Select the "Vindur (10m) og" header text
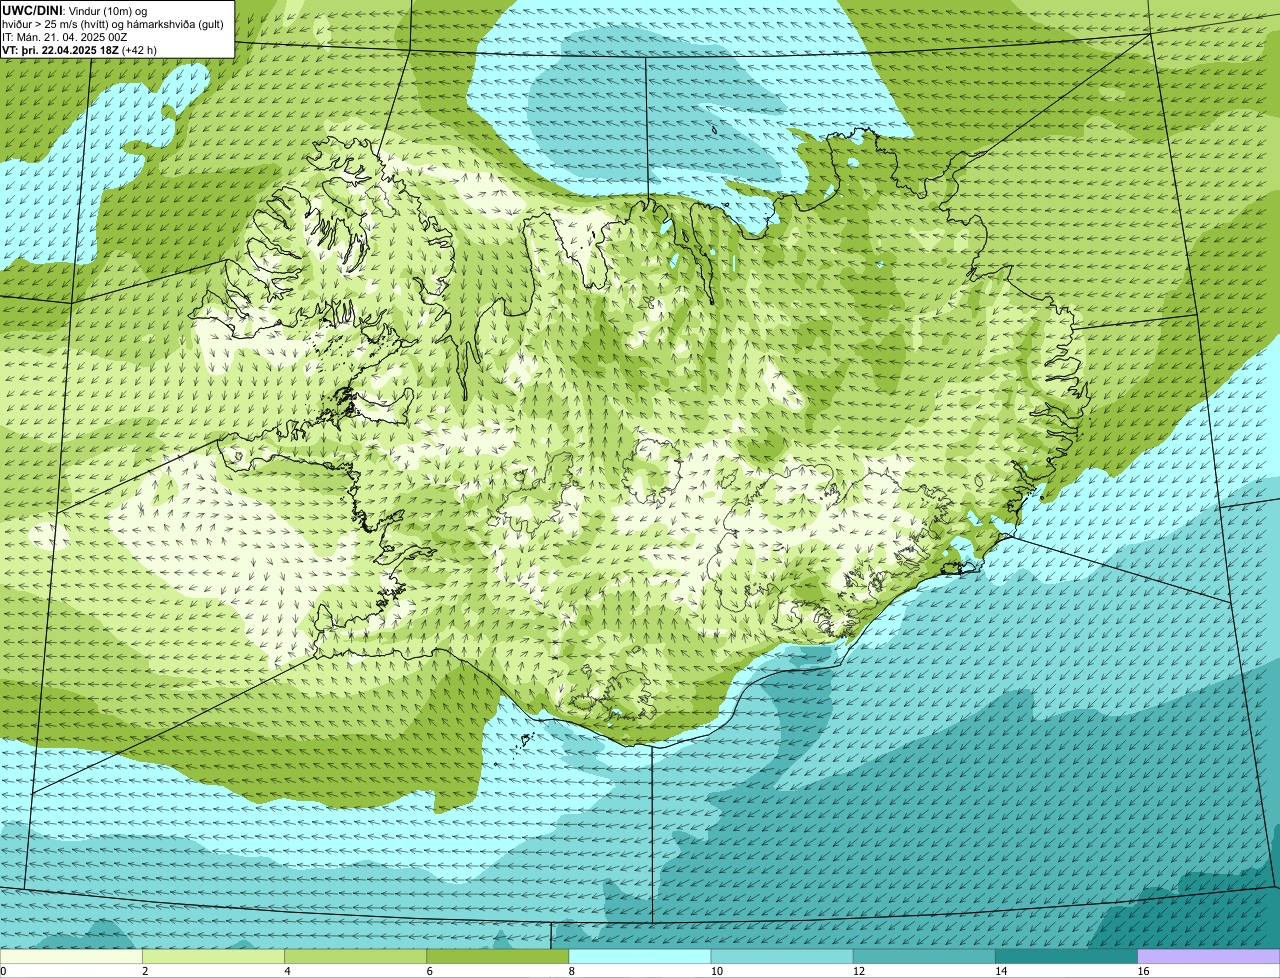 107,11
